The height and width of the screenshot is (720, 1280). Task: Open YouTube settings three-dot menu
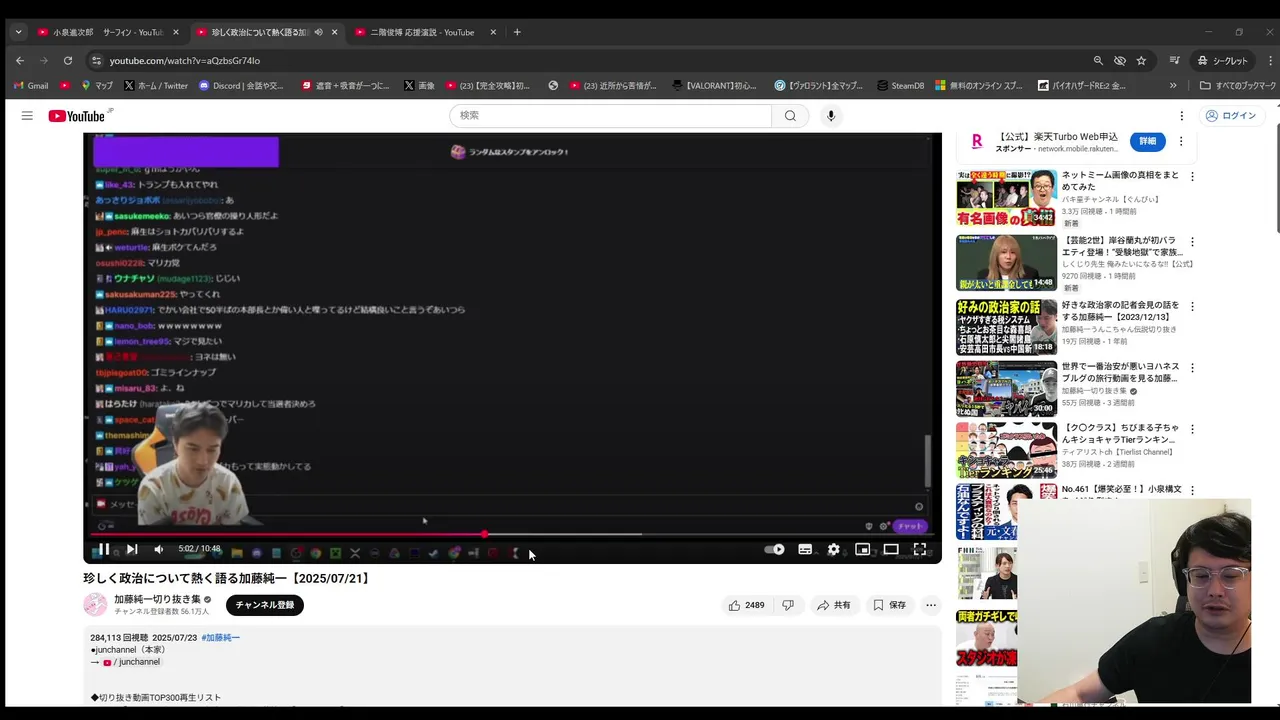click(x=1181, y=116)
